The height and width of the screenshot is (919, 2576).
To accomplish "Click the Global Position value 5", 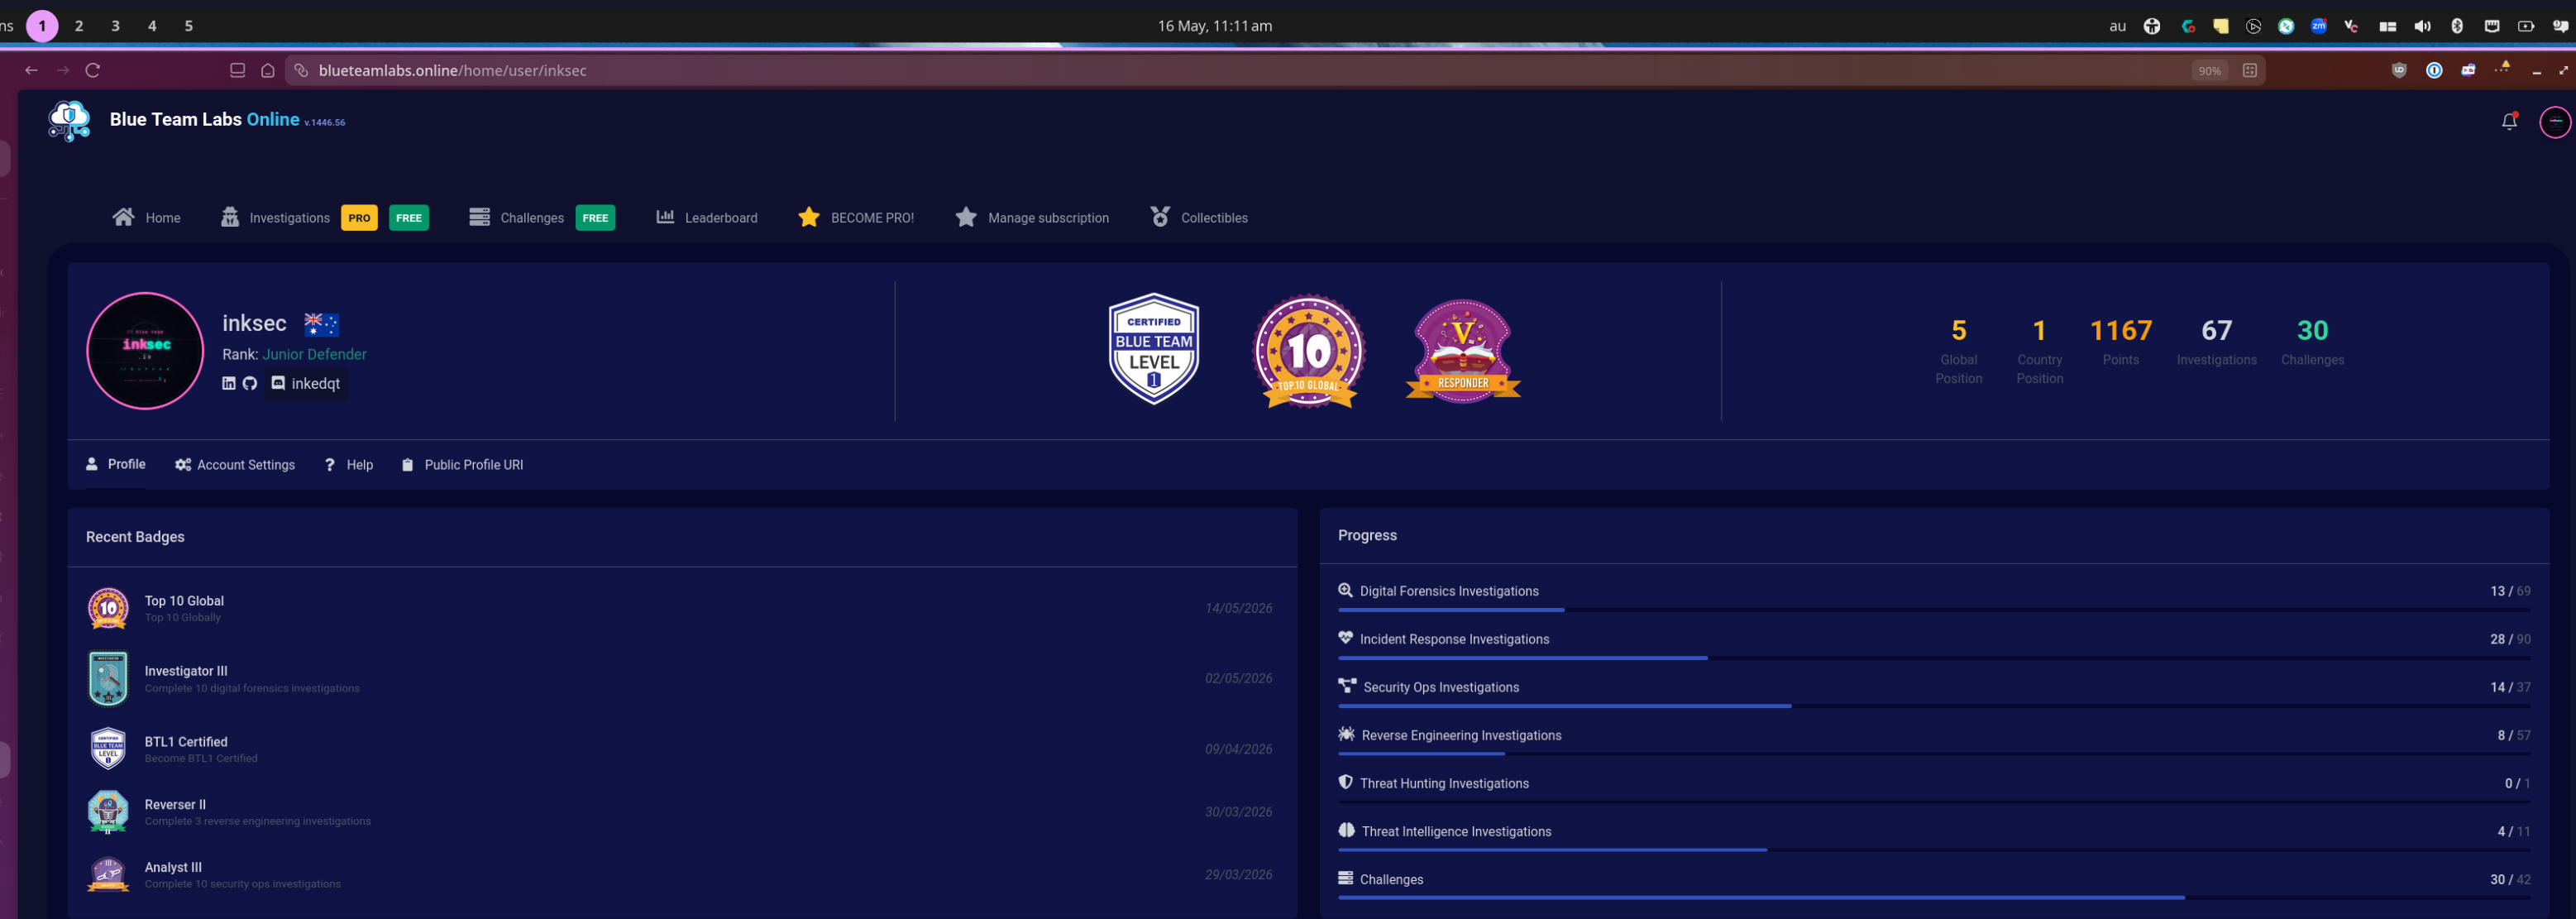I will click(1958, 330).
